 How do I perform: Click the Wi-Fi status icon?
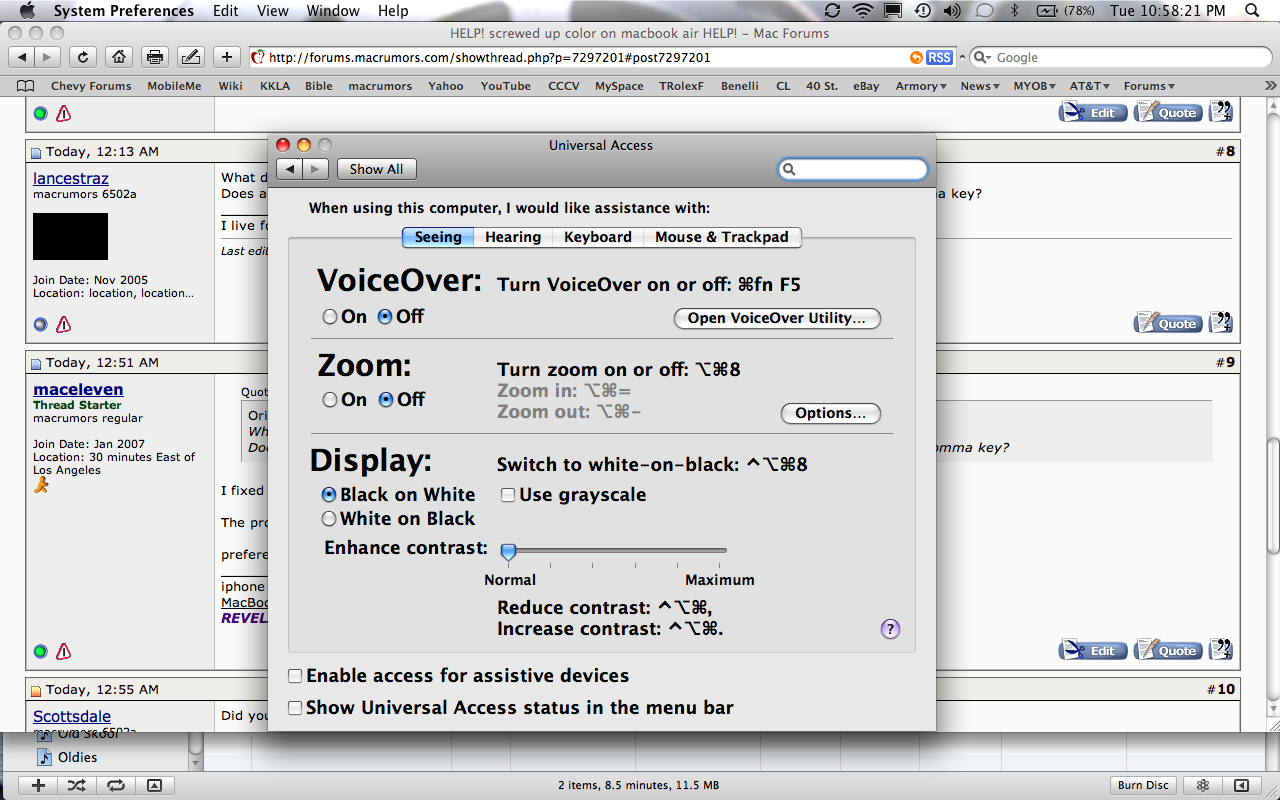[x=863, y=11]
